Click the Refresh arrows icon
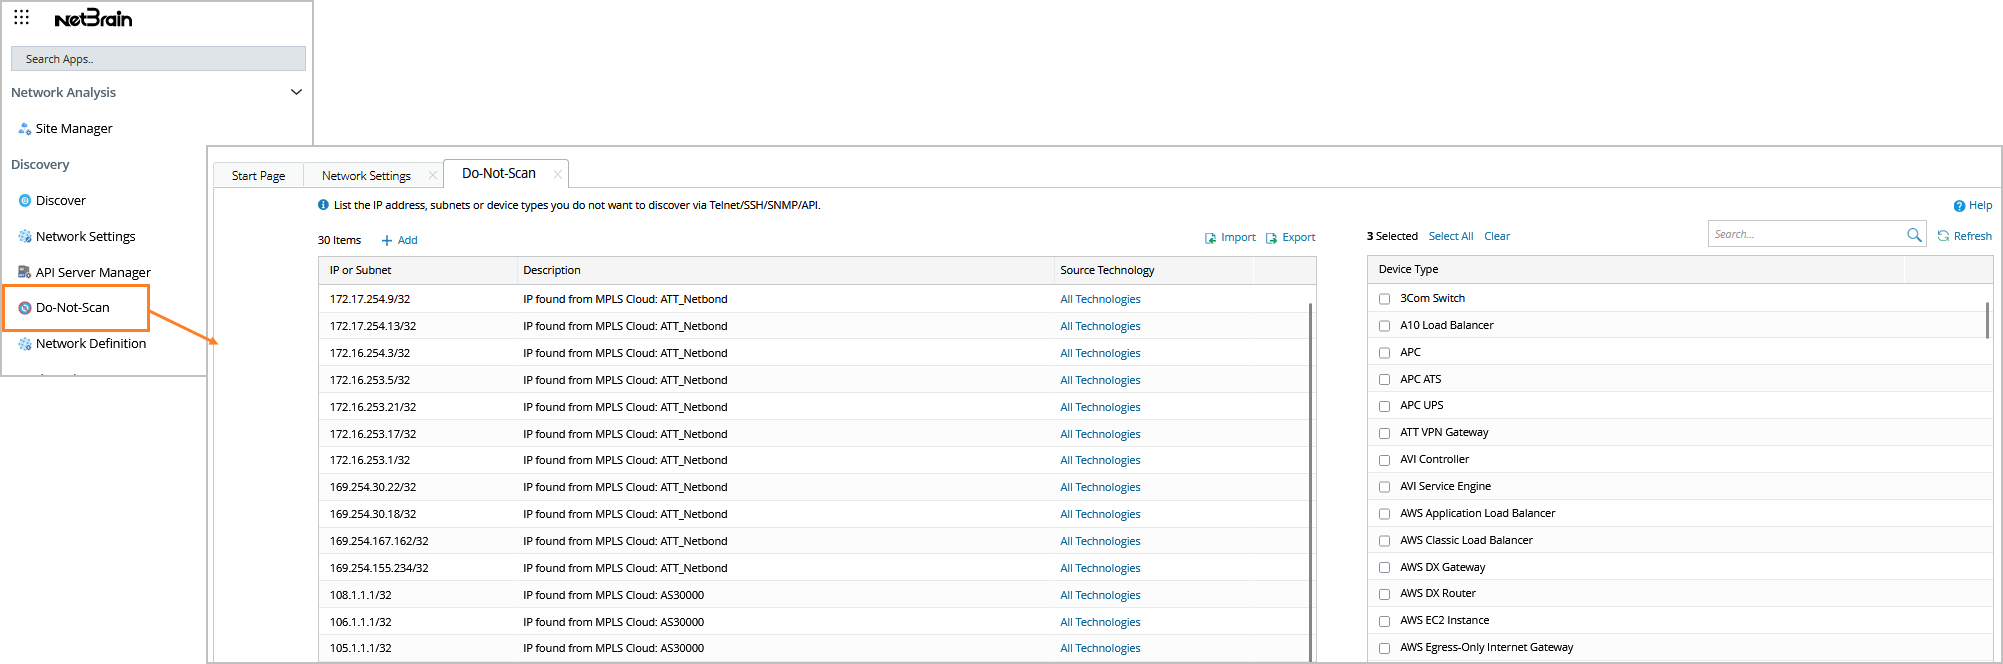The height and width of the screenshot is (664, 2003). [x=1943, y=236]
